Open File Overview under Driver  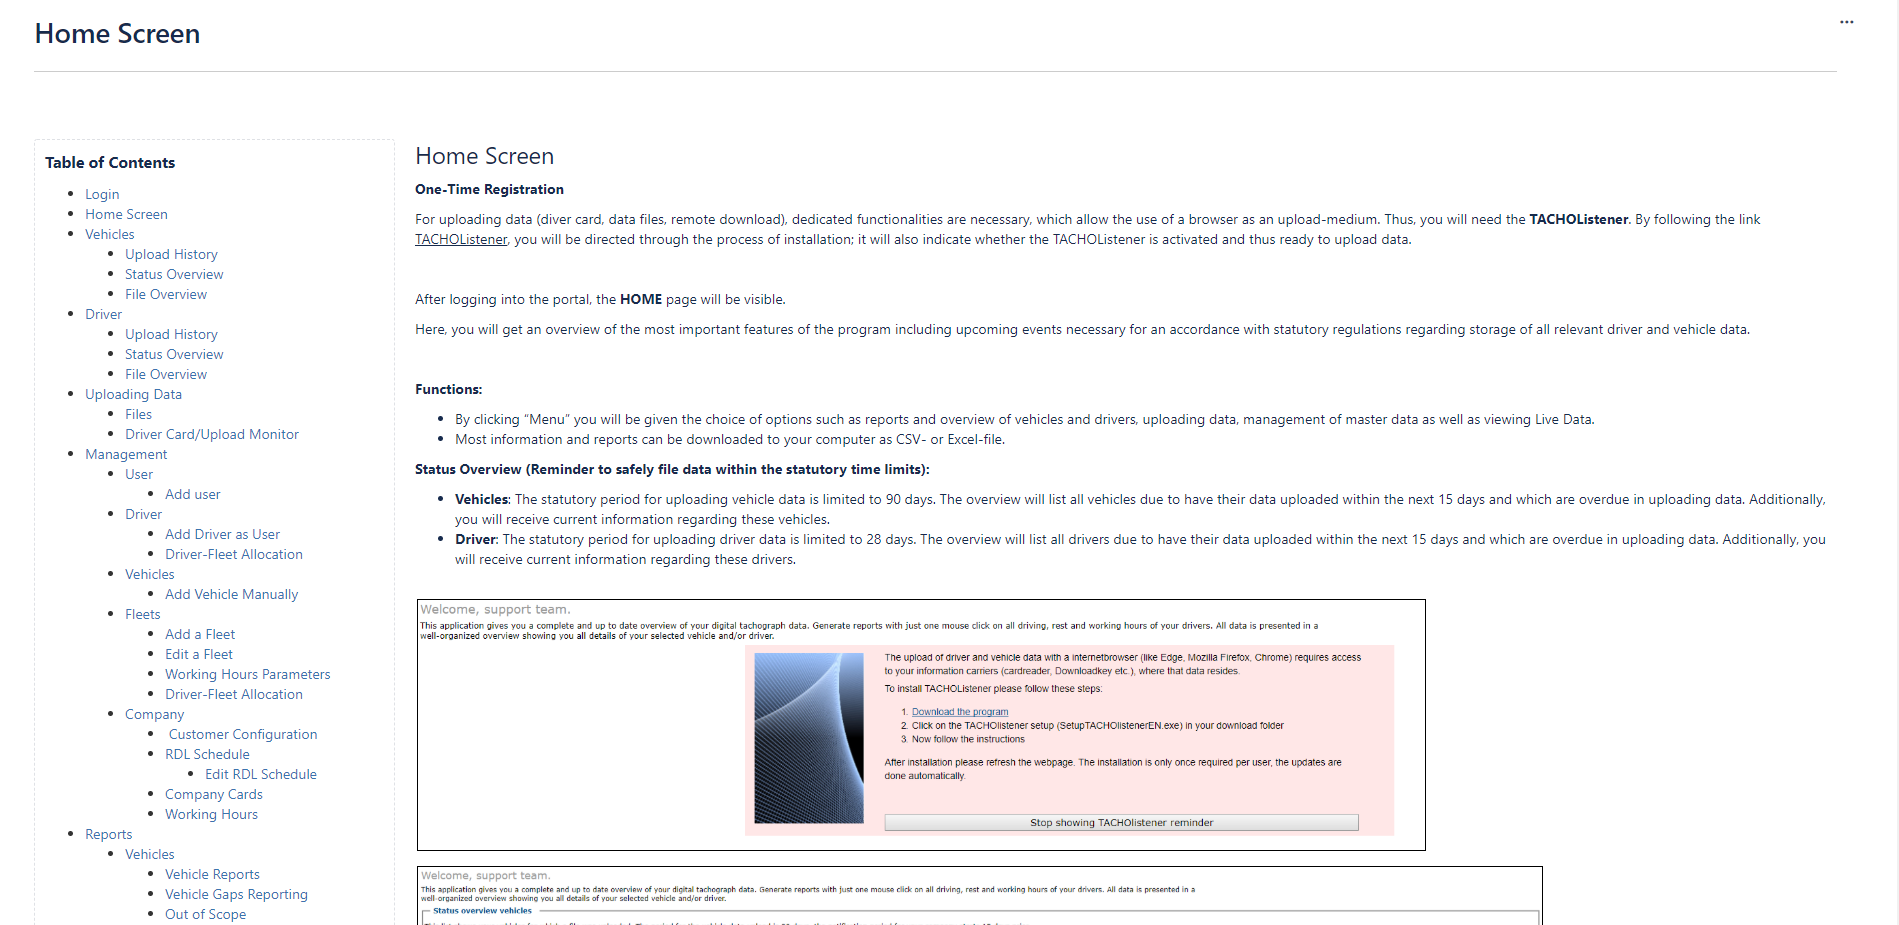(166, 374)
